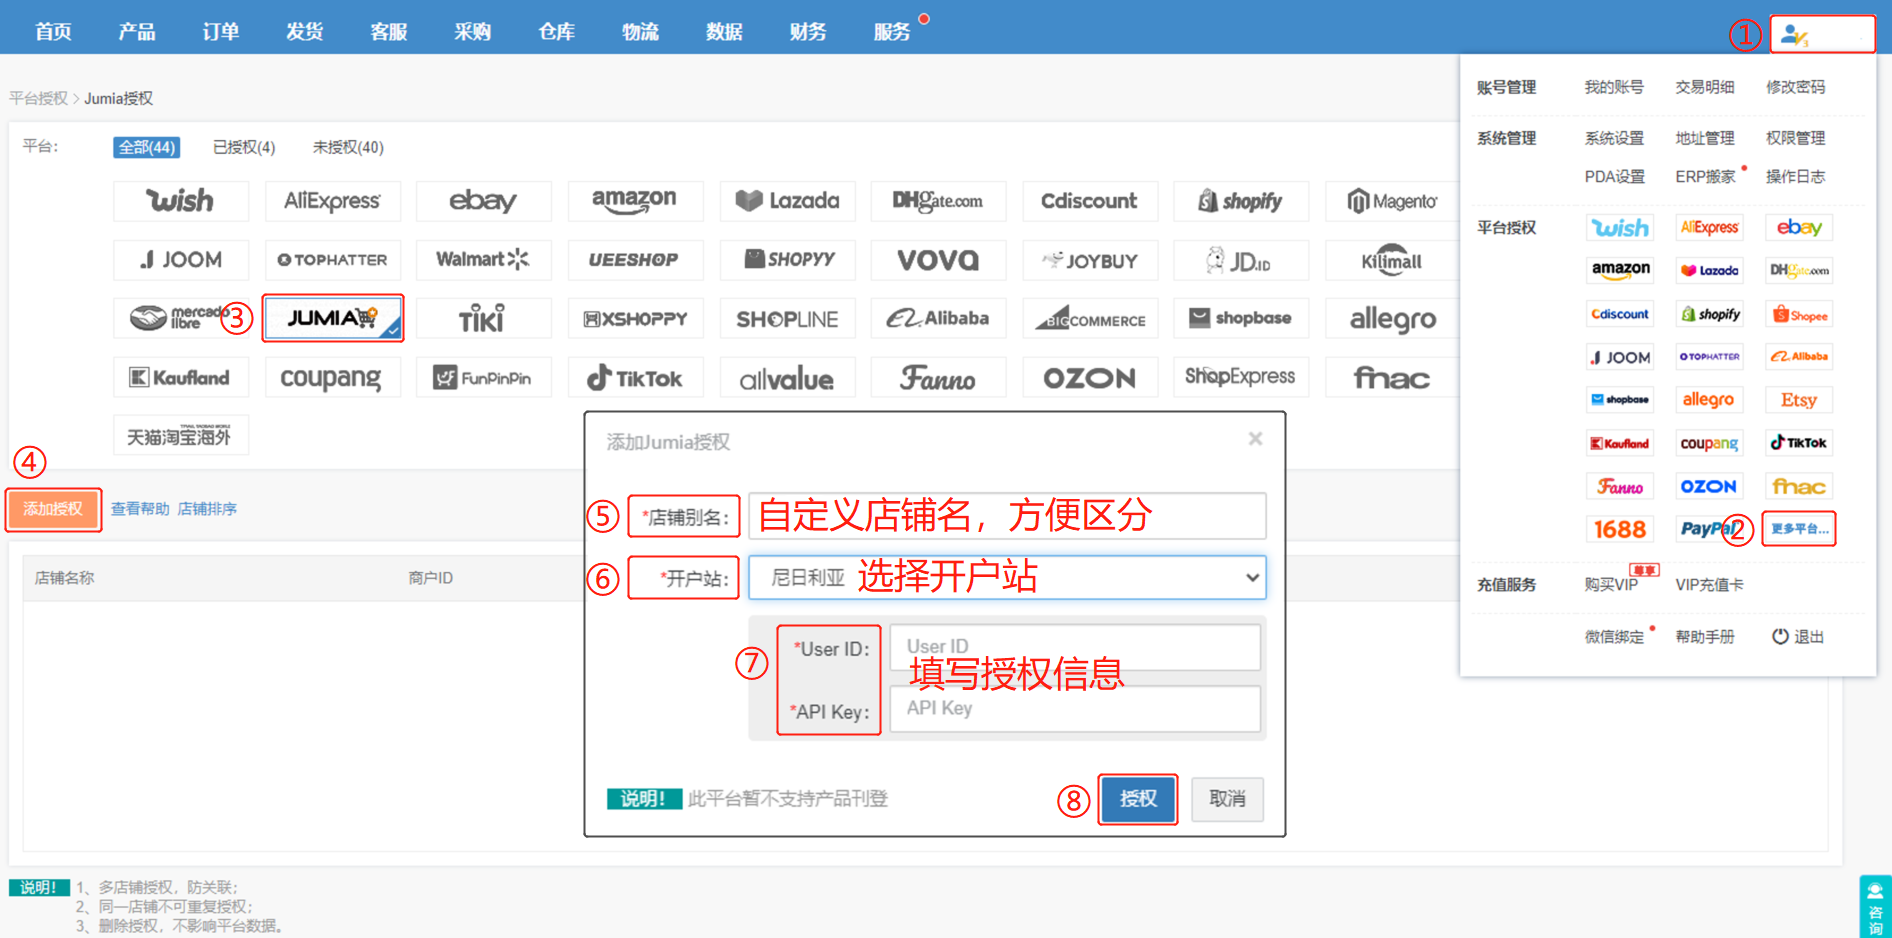Choose the Mercado Libre platform logo
1892x938 pixels.
[x=181, y=319]
